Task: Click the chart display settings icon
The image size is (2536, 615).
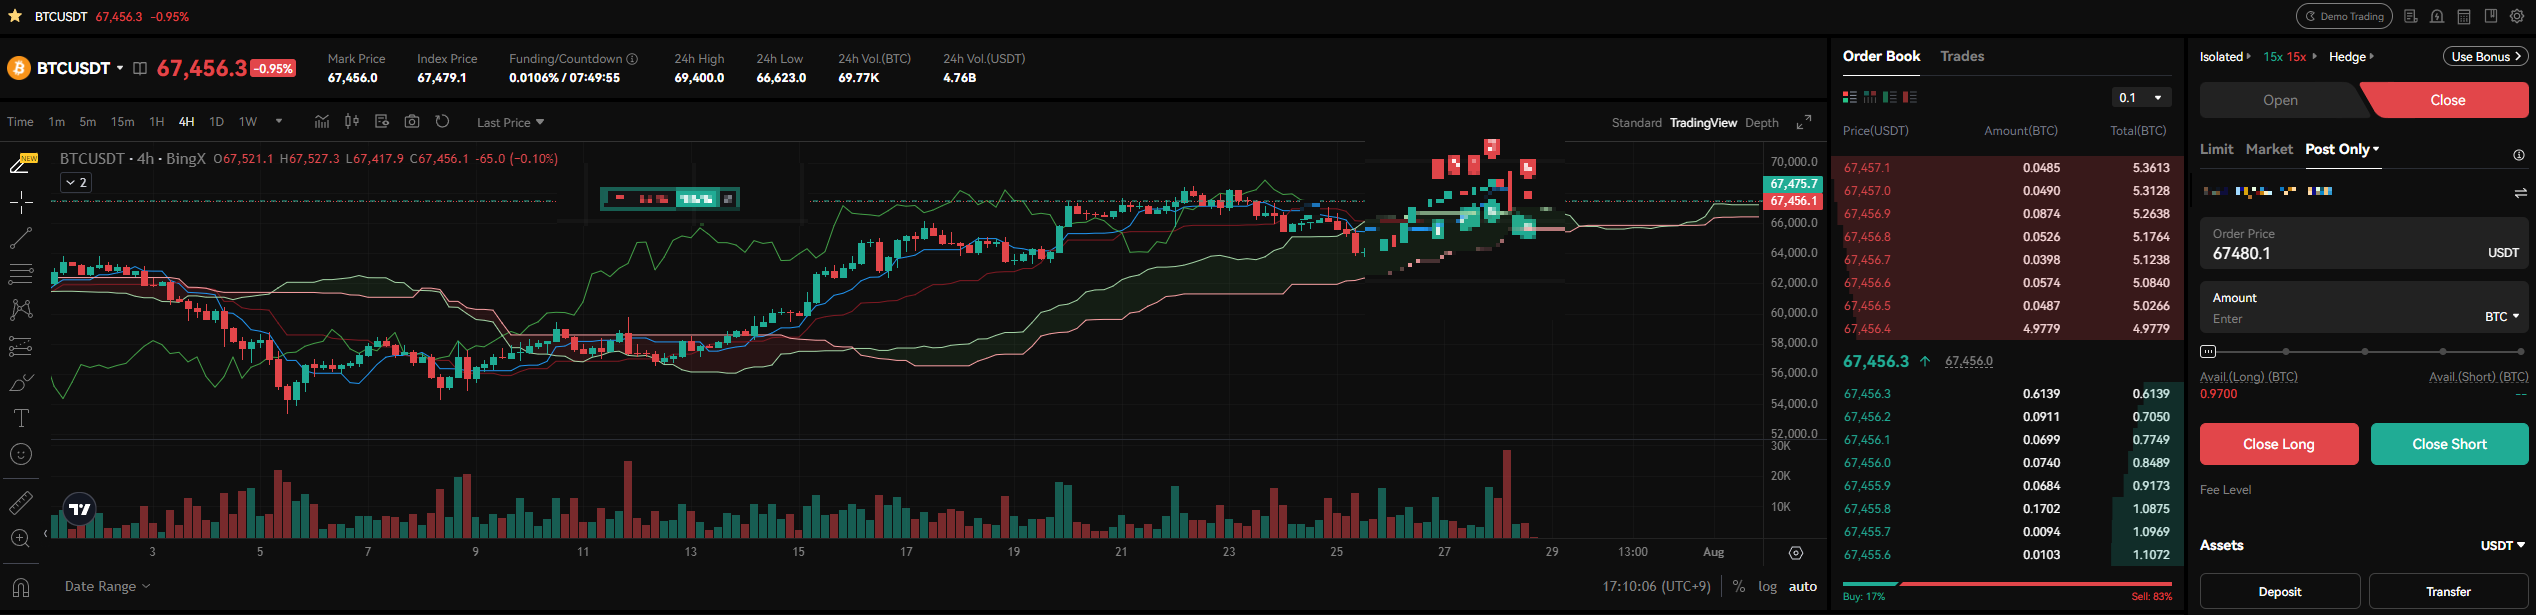Action: pyautogui.click(x=382, y=122)
